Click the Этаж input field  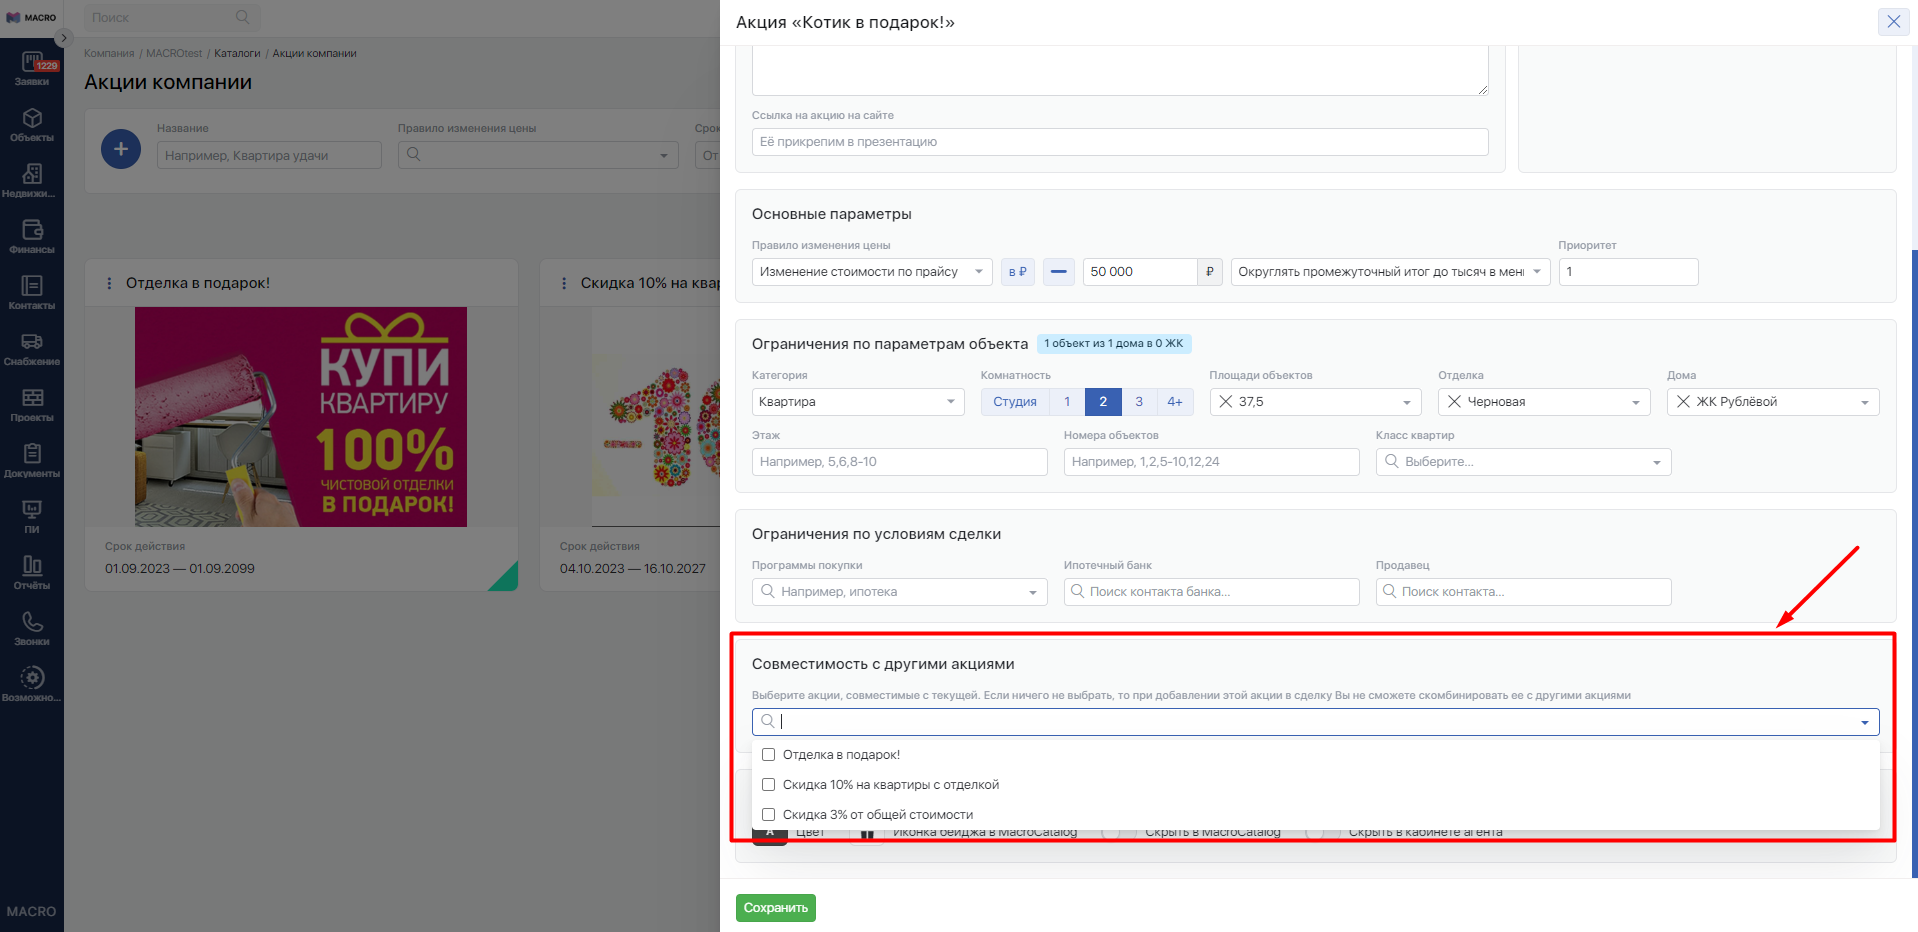click(898, 462)
